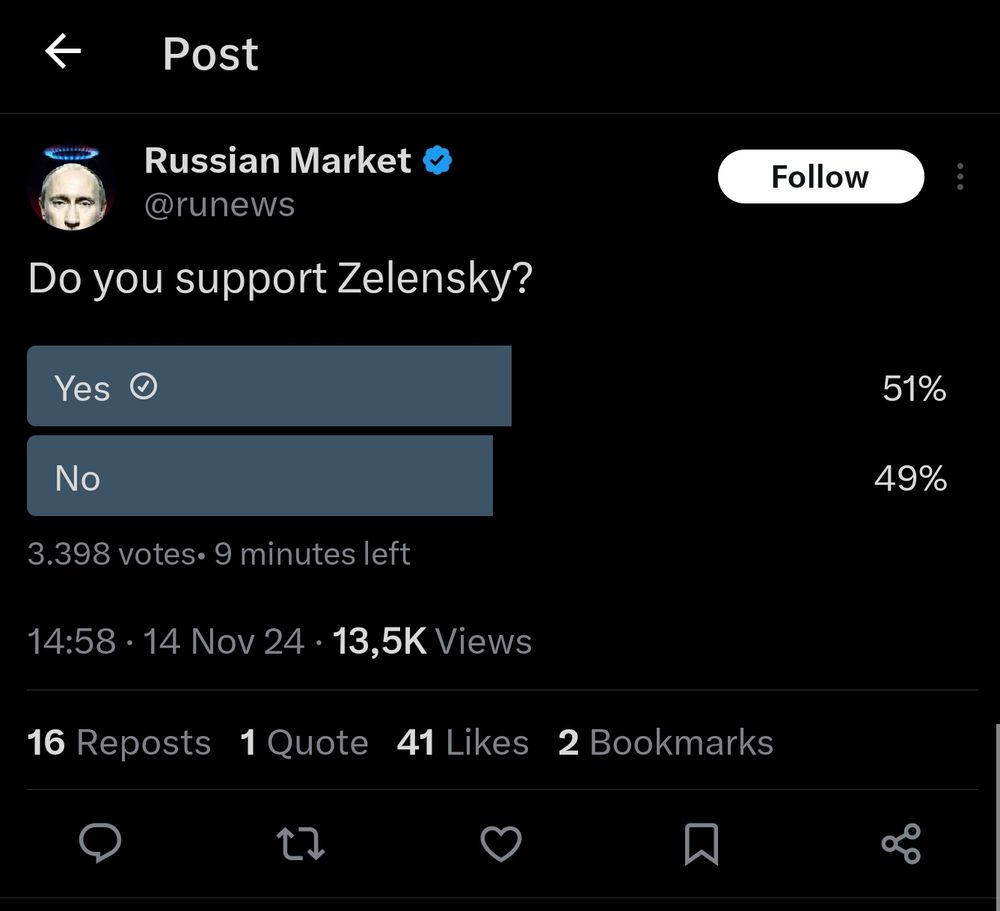Viewport: 1000px width, 911px height.
Task: Click the blue verified badge
Action: tap(437, 160)
